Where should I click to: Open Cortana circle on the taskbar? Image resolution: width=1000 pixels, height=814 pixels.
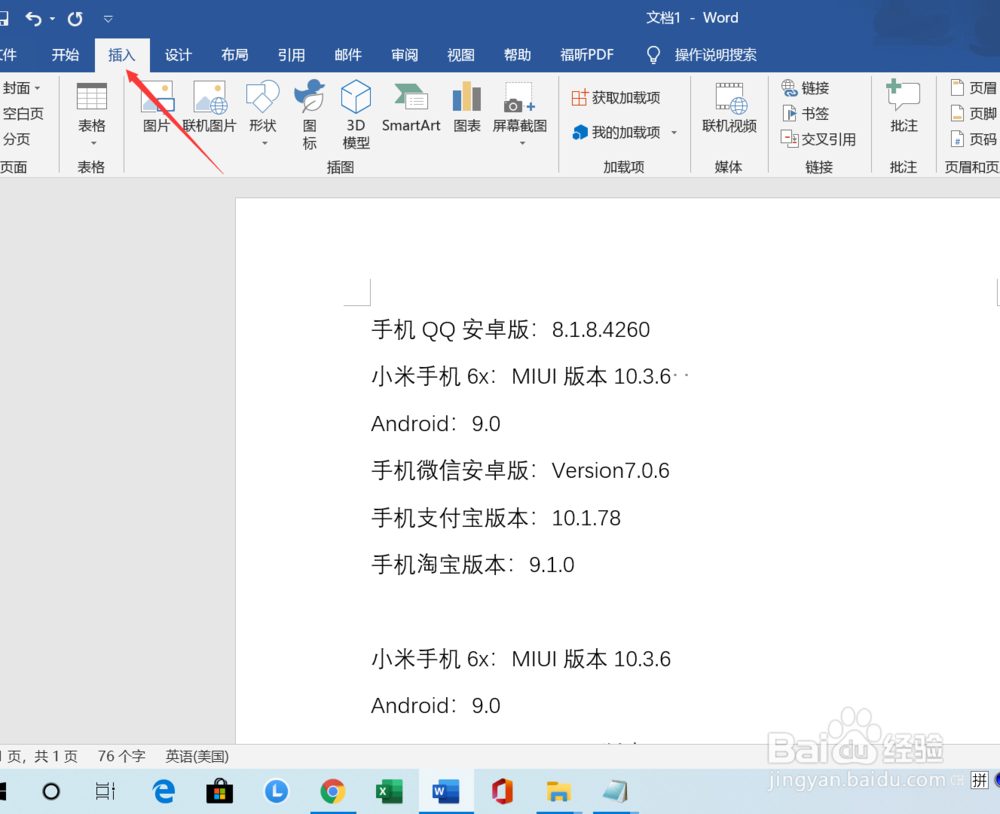coord(51,792)
